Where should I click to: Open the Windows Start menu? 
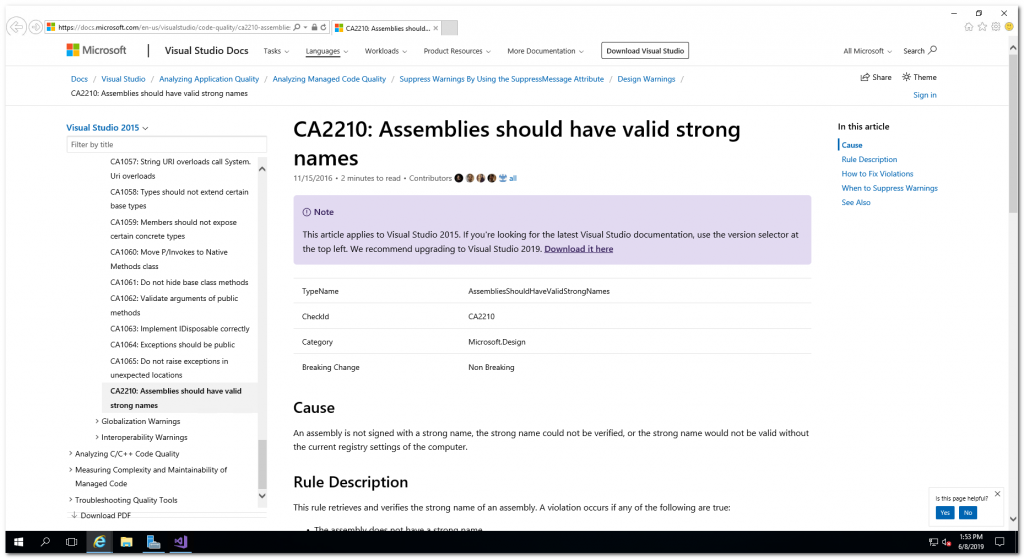[18, 542]
